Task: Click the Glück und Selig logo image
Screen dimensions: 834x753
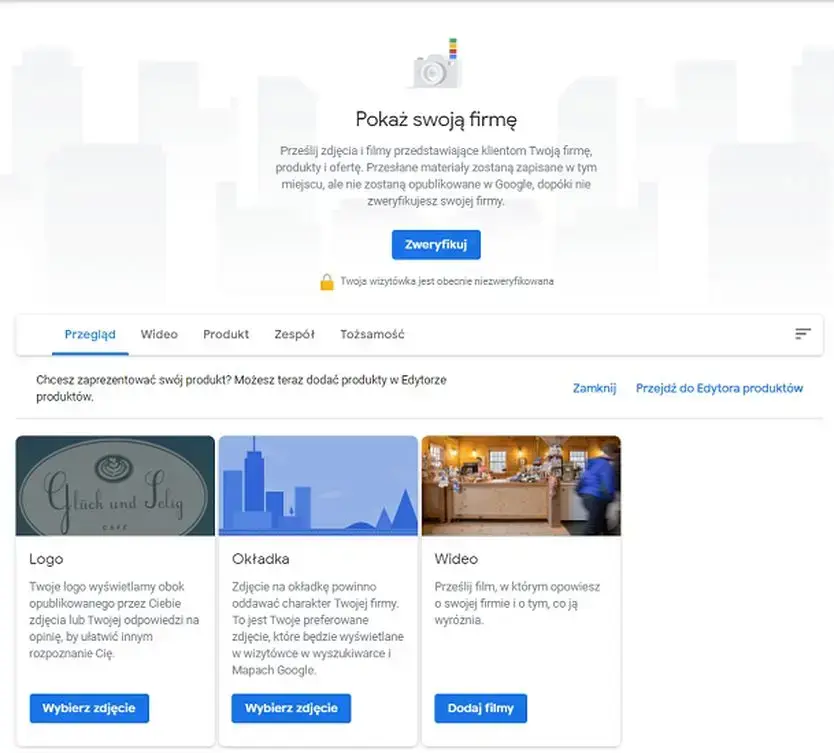Action: point(115,486)
